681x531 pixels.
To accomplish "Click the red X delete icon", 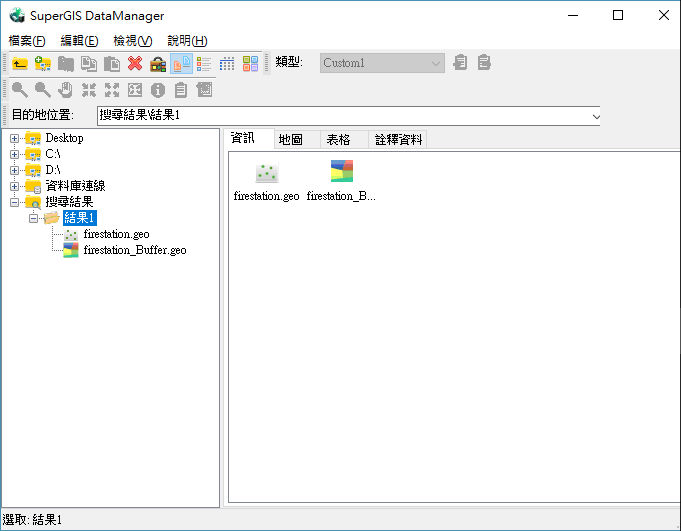I will [135, 64].
